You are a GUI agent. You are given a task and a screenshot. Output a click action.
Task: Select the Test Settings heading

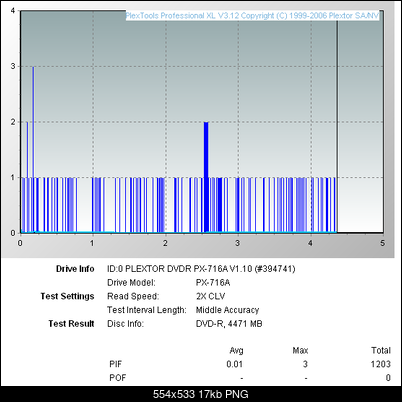[67, 296]
